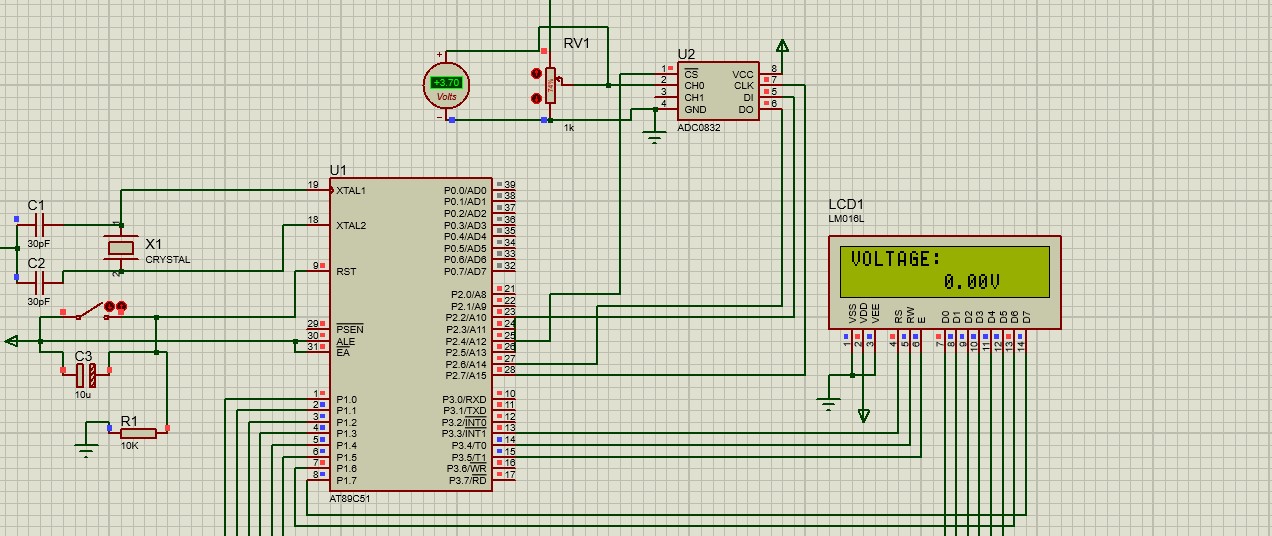Click the ground symbol near the LCD VSS pin
The image size is (1272, 536).
click(x=829, y=403)
